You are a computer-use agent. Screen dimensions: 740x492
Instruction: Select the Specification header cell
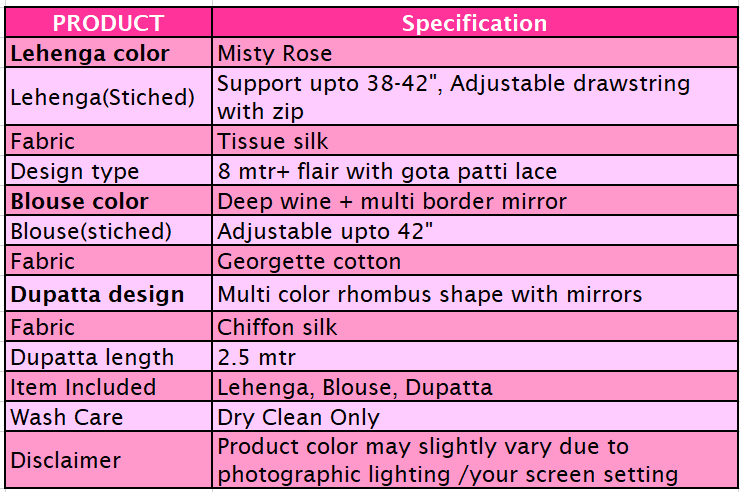[x=475, y=23]
